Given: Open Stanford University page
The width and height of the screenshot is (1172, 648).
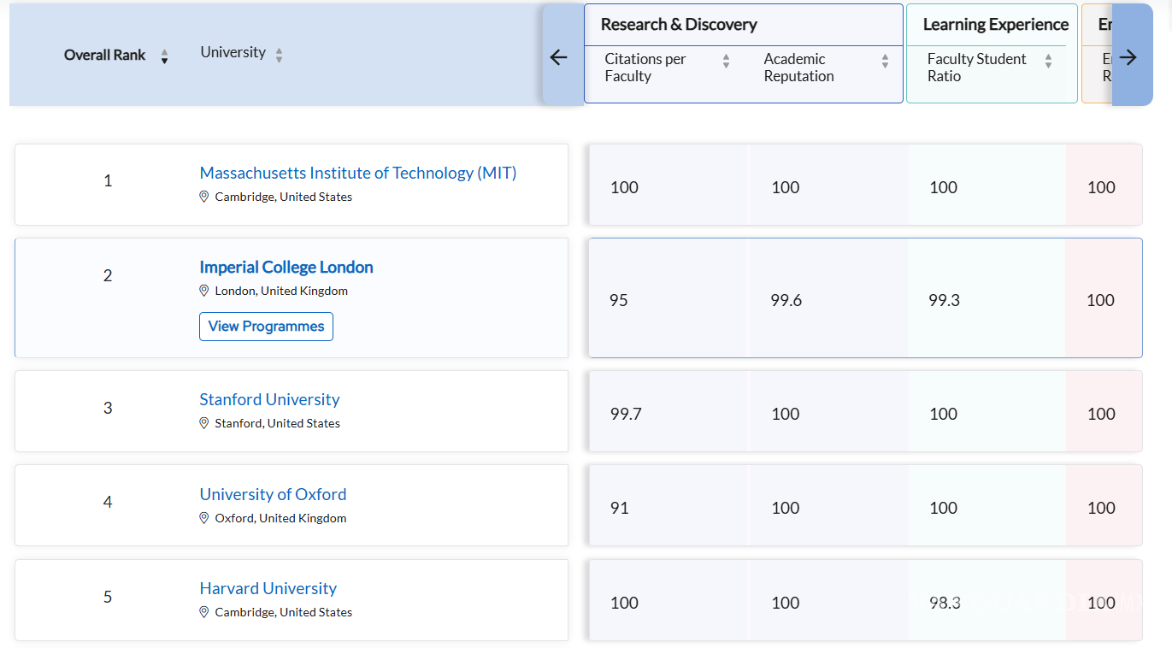Looking at the screenshot, I should click(x=269, y=399).
